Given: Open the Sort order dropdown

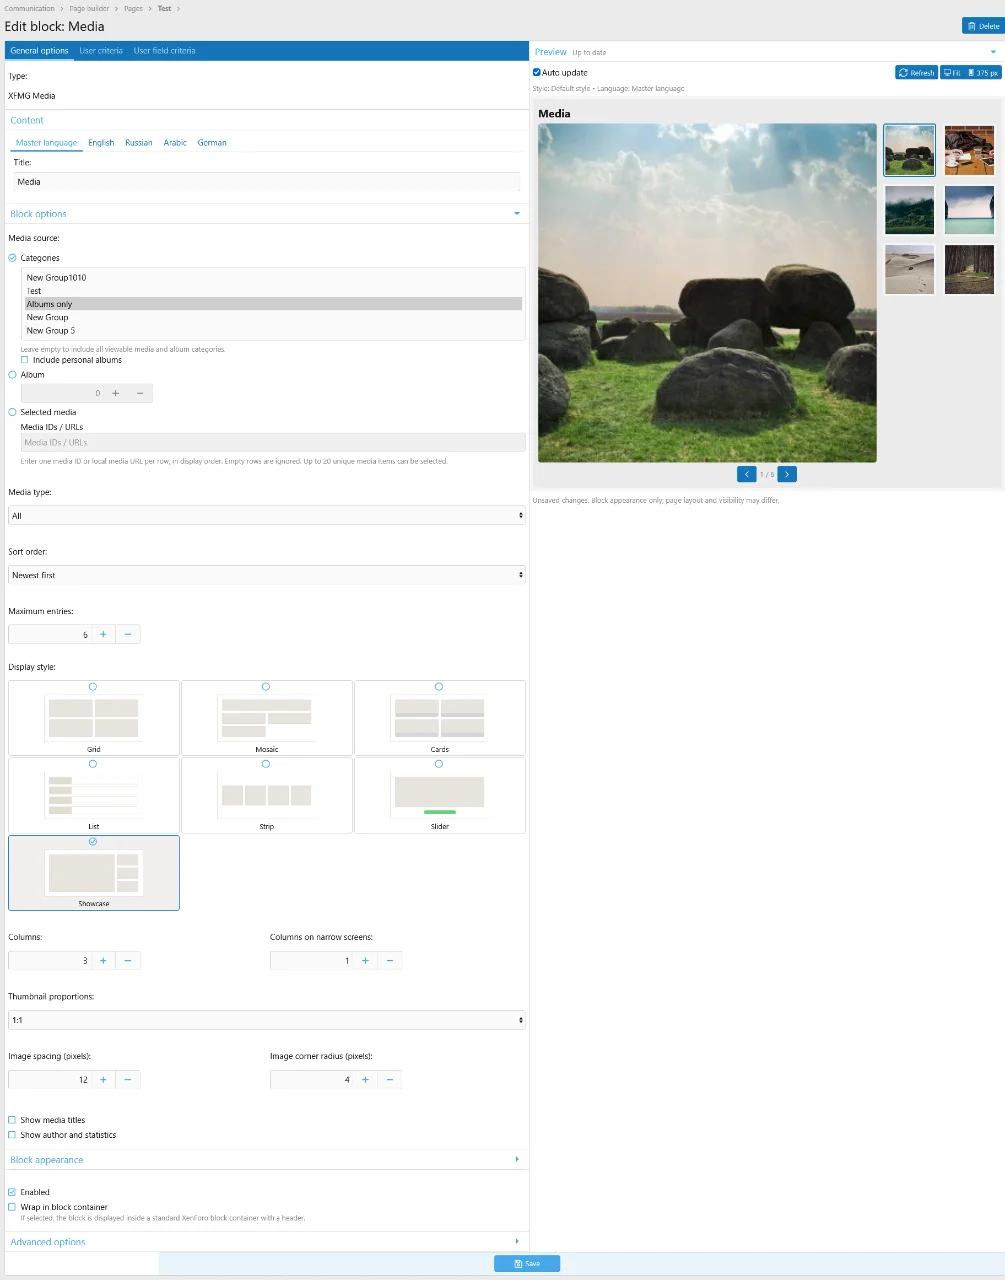Looking at the screenshot, I should 267,575.
